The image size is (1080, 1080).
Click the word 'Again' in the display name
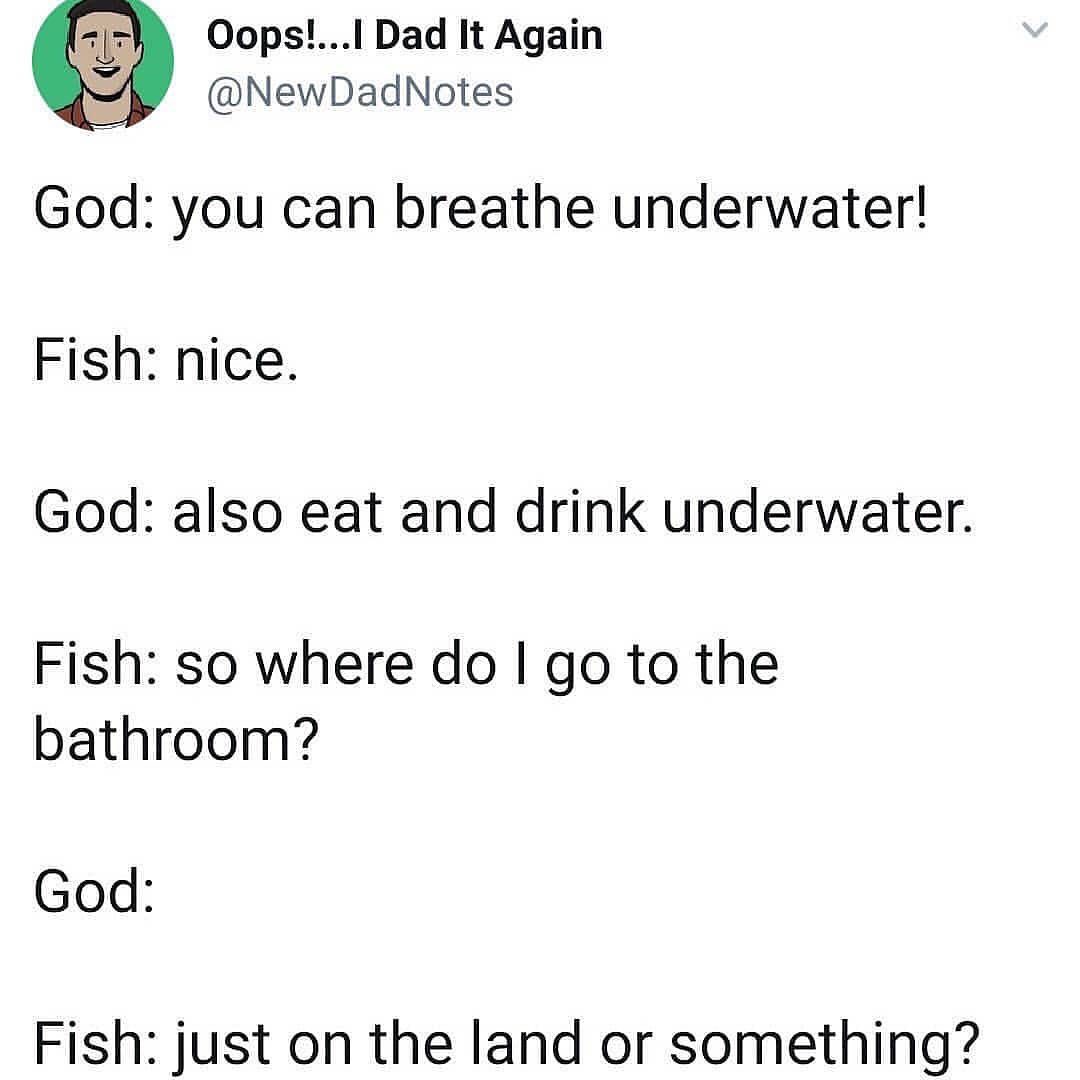pos(548,38)
